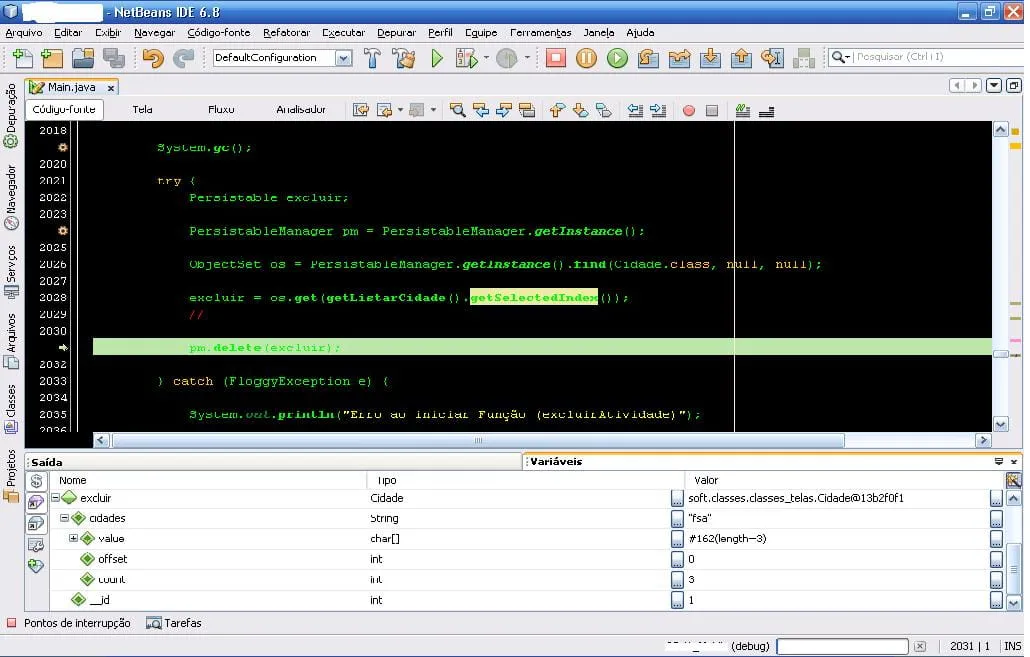Open the Depurar menu
Screen dimensions: 1030x657
pos(396,32)
